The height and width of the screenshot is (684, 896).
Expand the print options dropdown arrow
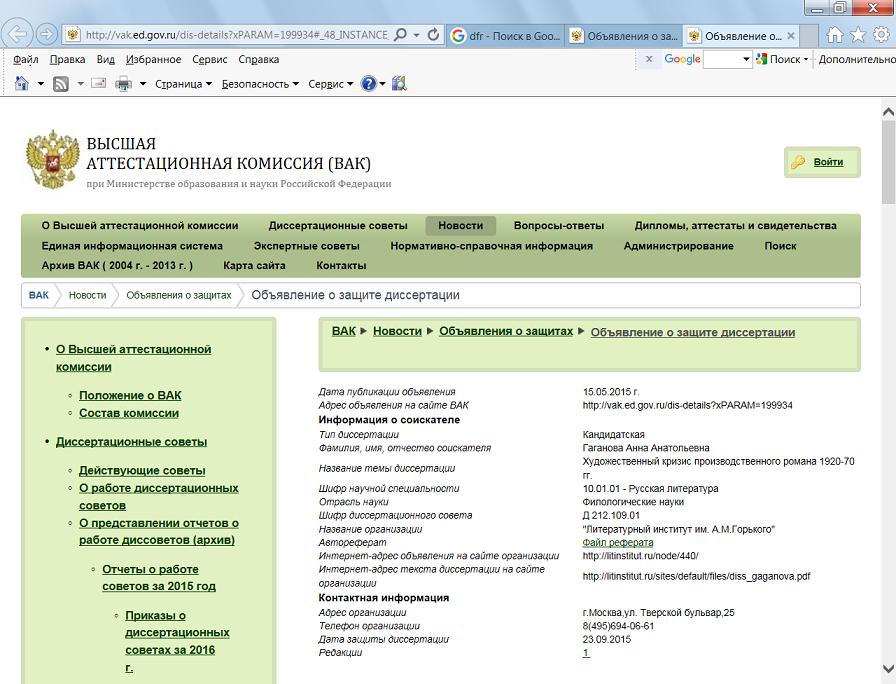click(x=143, y=84)
